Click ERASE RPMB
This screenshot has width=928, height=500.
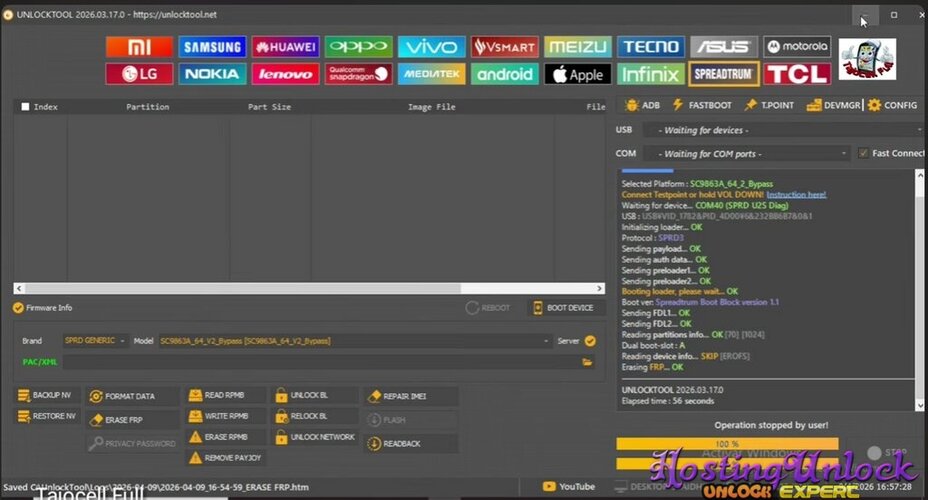tap(225, 437)
